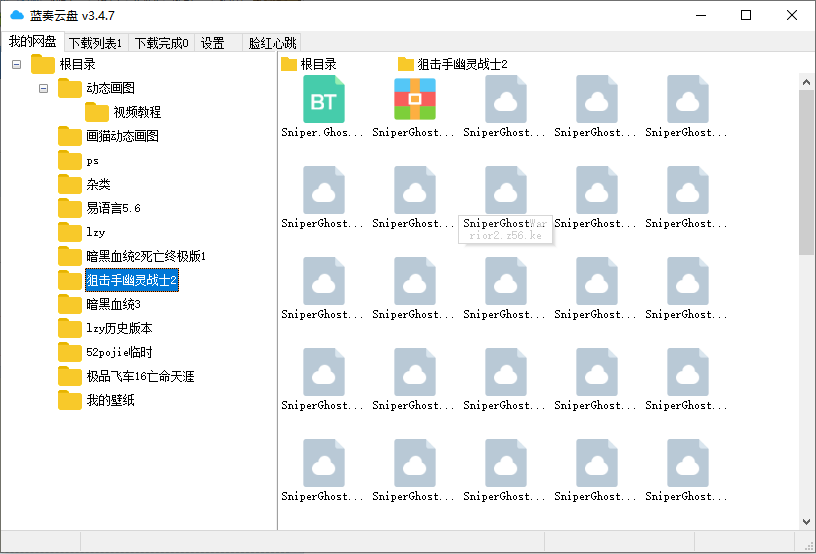This screenshot has height=554, width=816.
Task: Click the folder icon beside 52pojie临时
Action: [x=70, y=352]
